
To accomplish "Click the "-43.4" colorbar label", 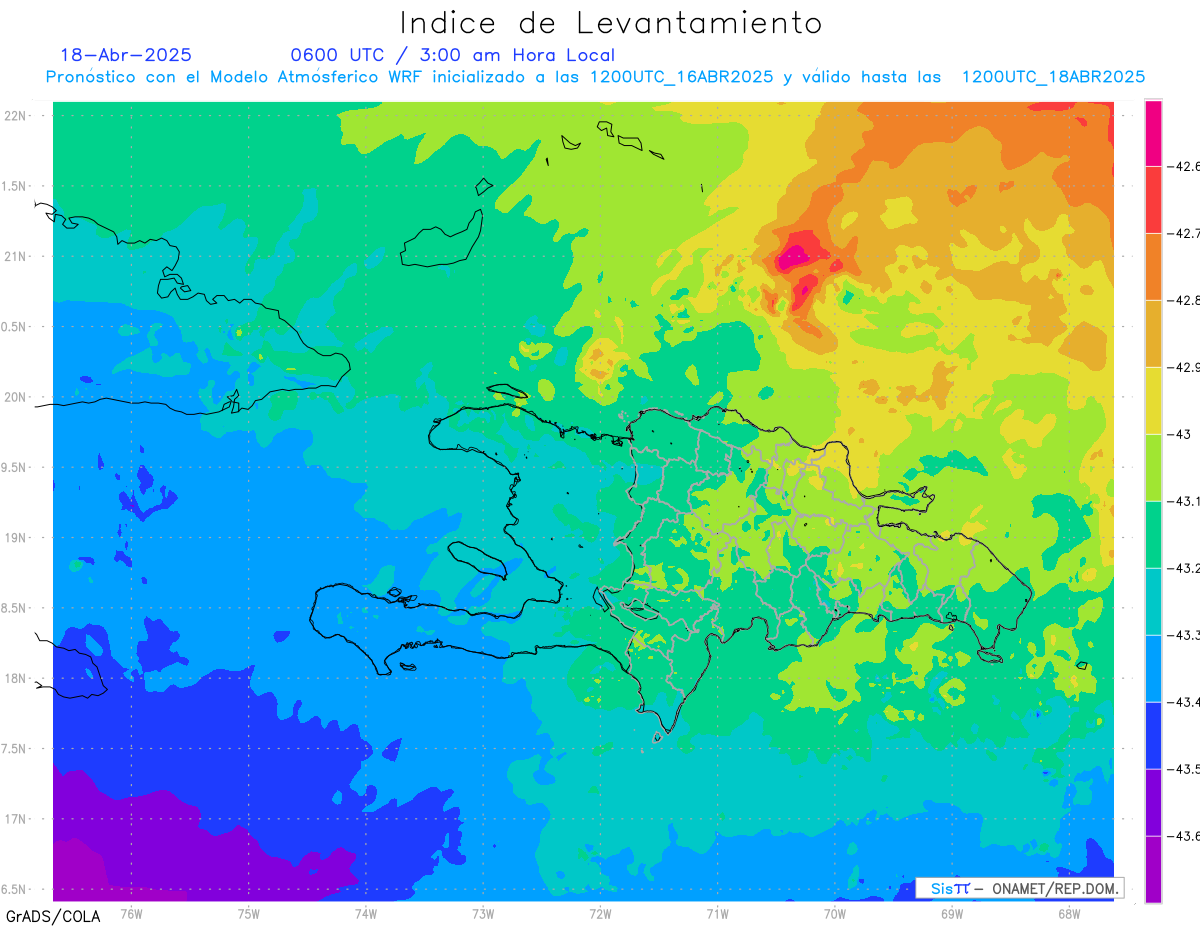I will coord(1183,702).
